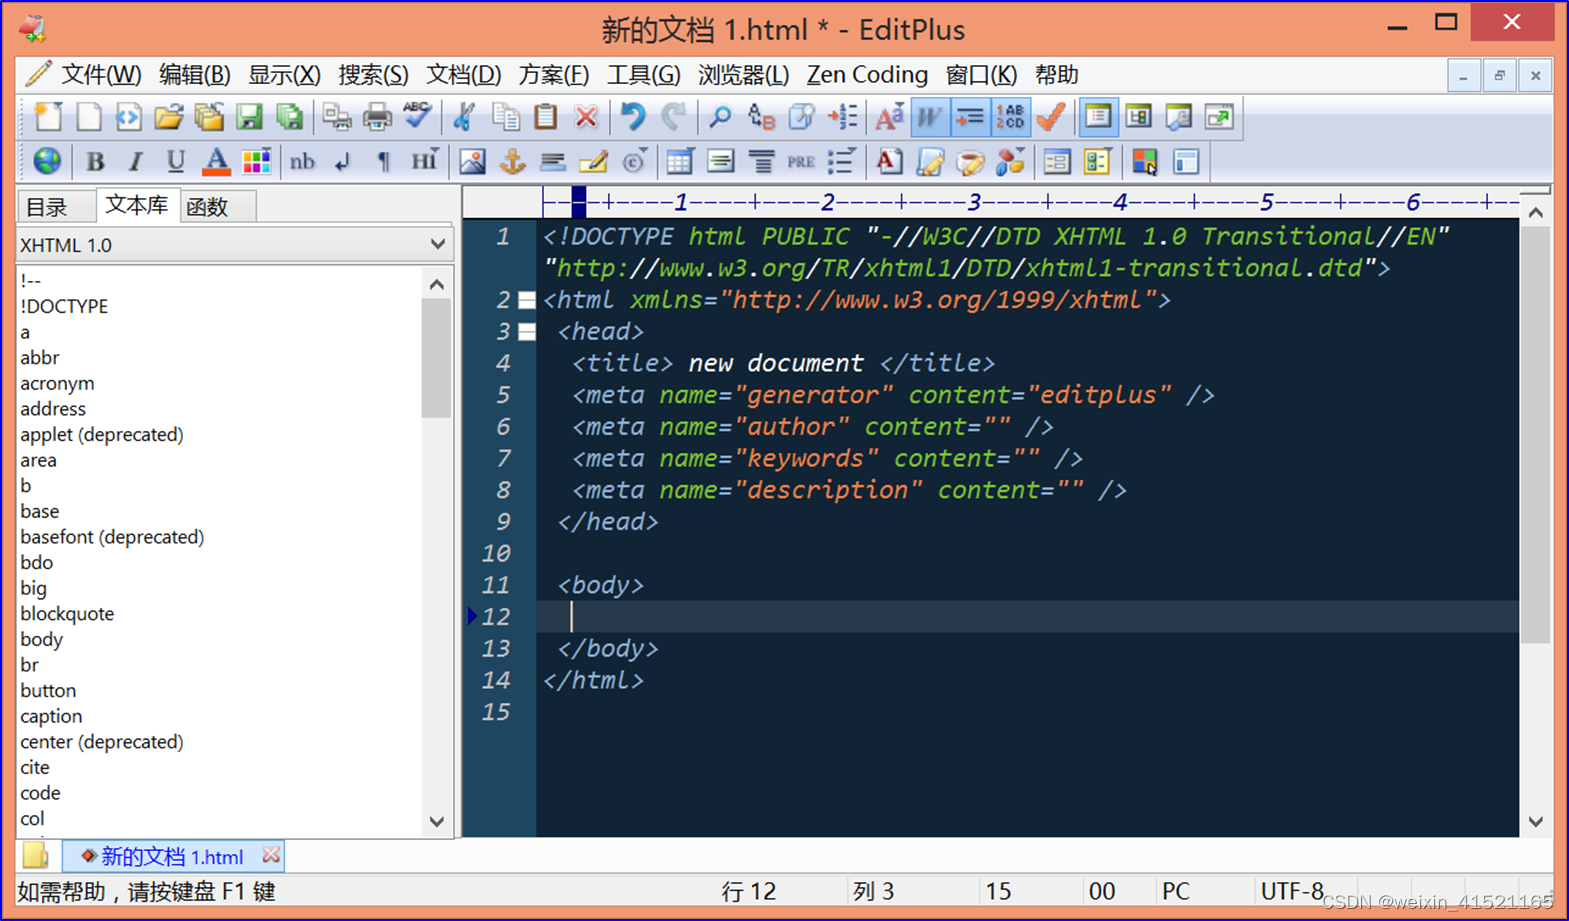Click the UTF-8 encoding in status bar
Screen dimensions: 1569x921
tap(1292, 891)
